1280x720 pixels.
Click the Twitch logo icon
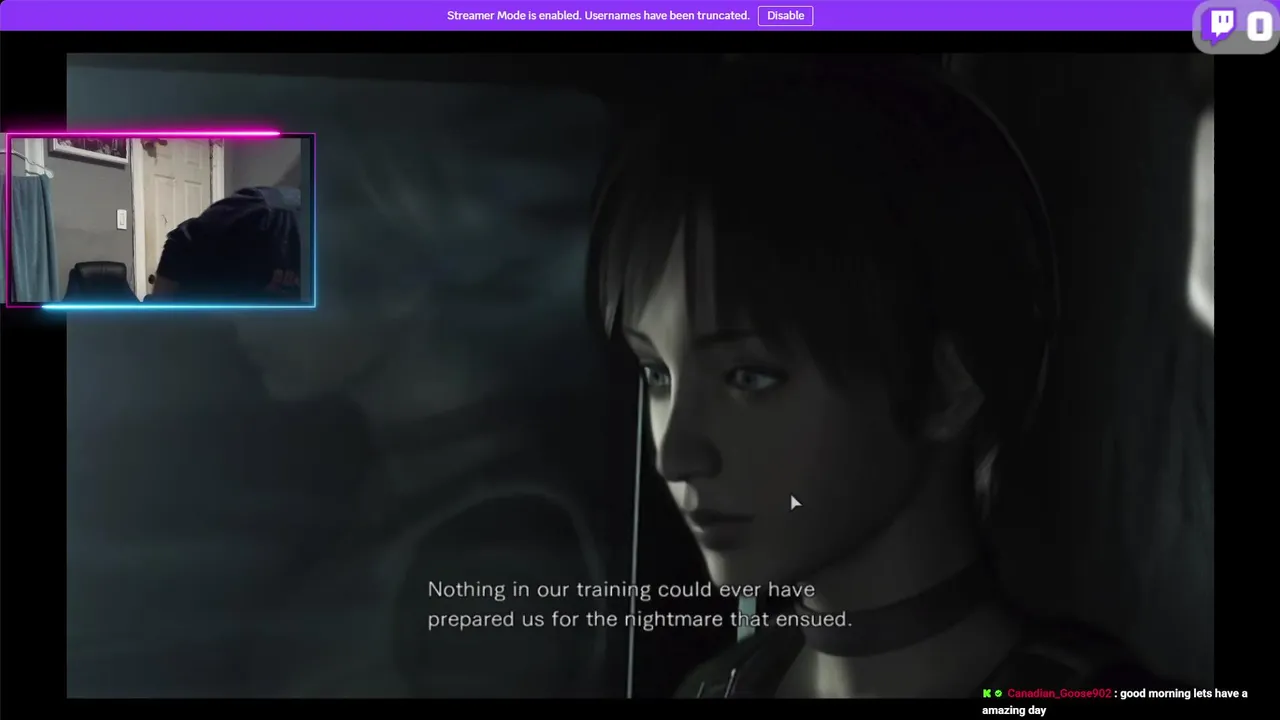[x=1221, y=25]
